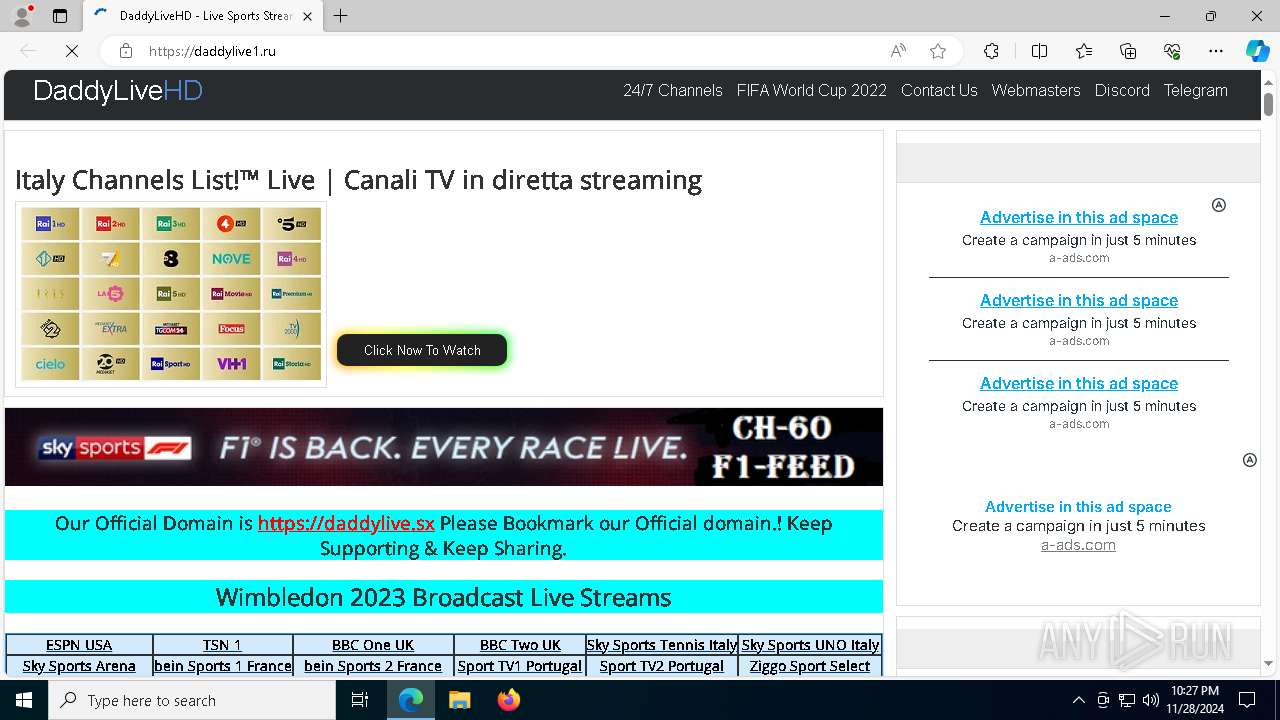
Task: Click the Rai 2 HD channel logo
Action: click(x=111, y=224)
